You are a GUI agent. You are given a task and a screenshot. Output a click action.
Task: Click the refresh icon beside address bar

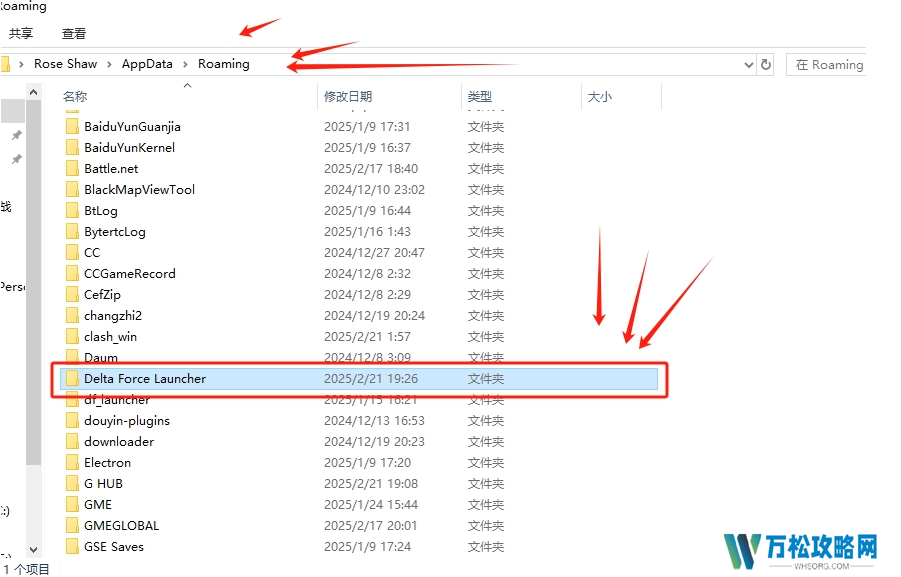[766, 64]
